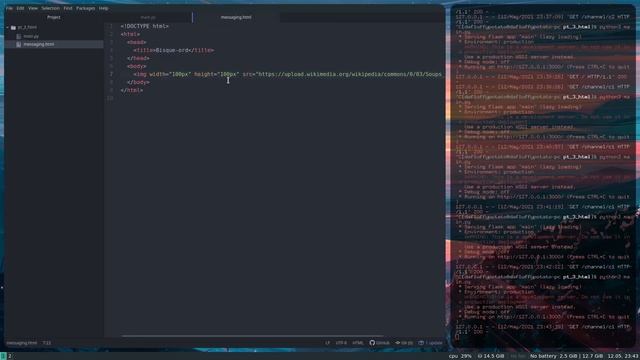Select messaging.html in the project tree
640x360 pixels.
tap(39, 44)
